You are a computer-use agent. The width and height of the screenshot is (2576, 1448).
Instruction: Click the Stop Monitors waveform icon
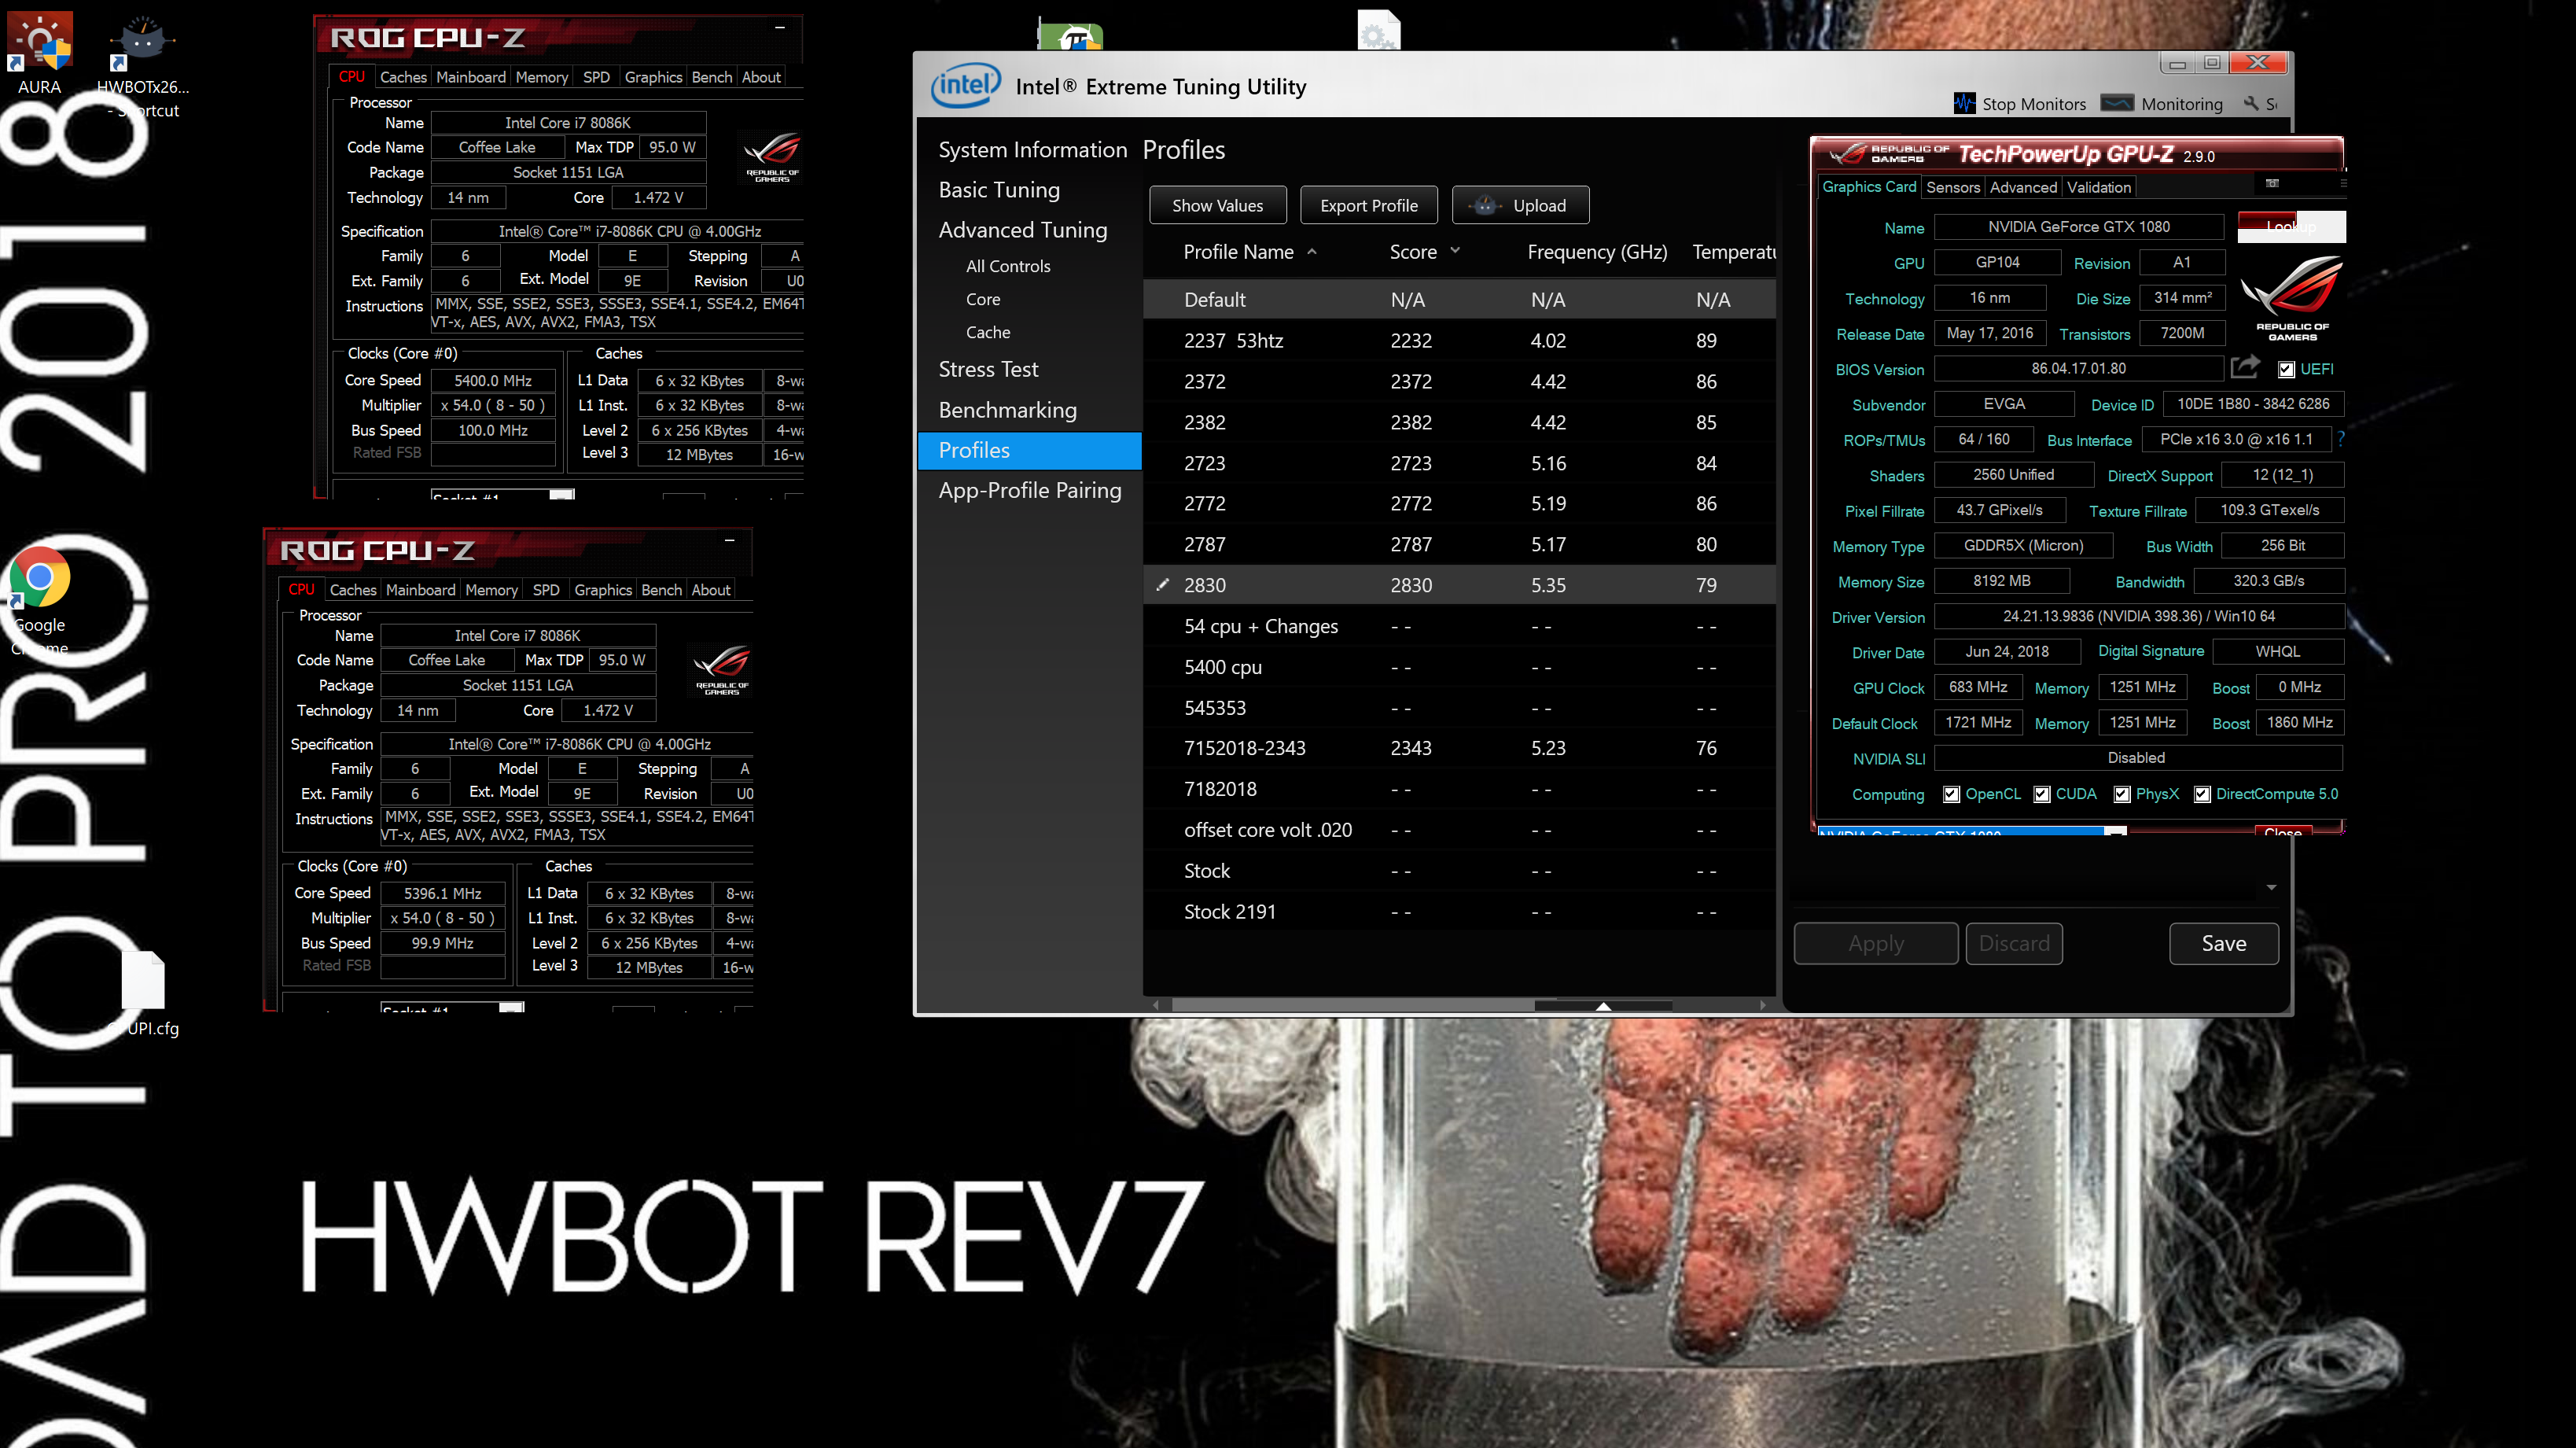pyautogui.click(x=1964, y=104)
